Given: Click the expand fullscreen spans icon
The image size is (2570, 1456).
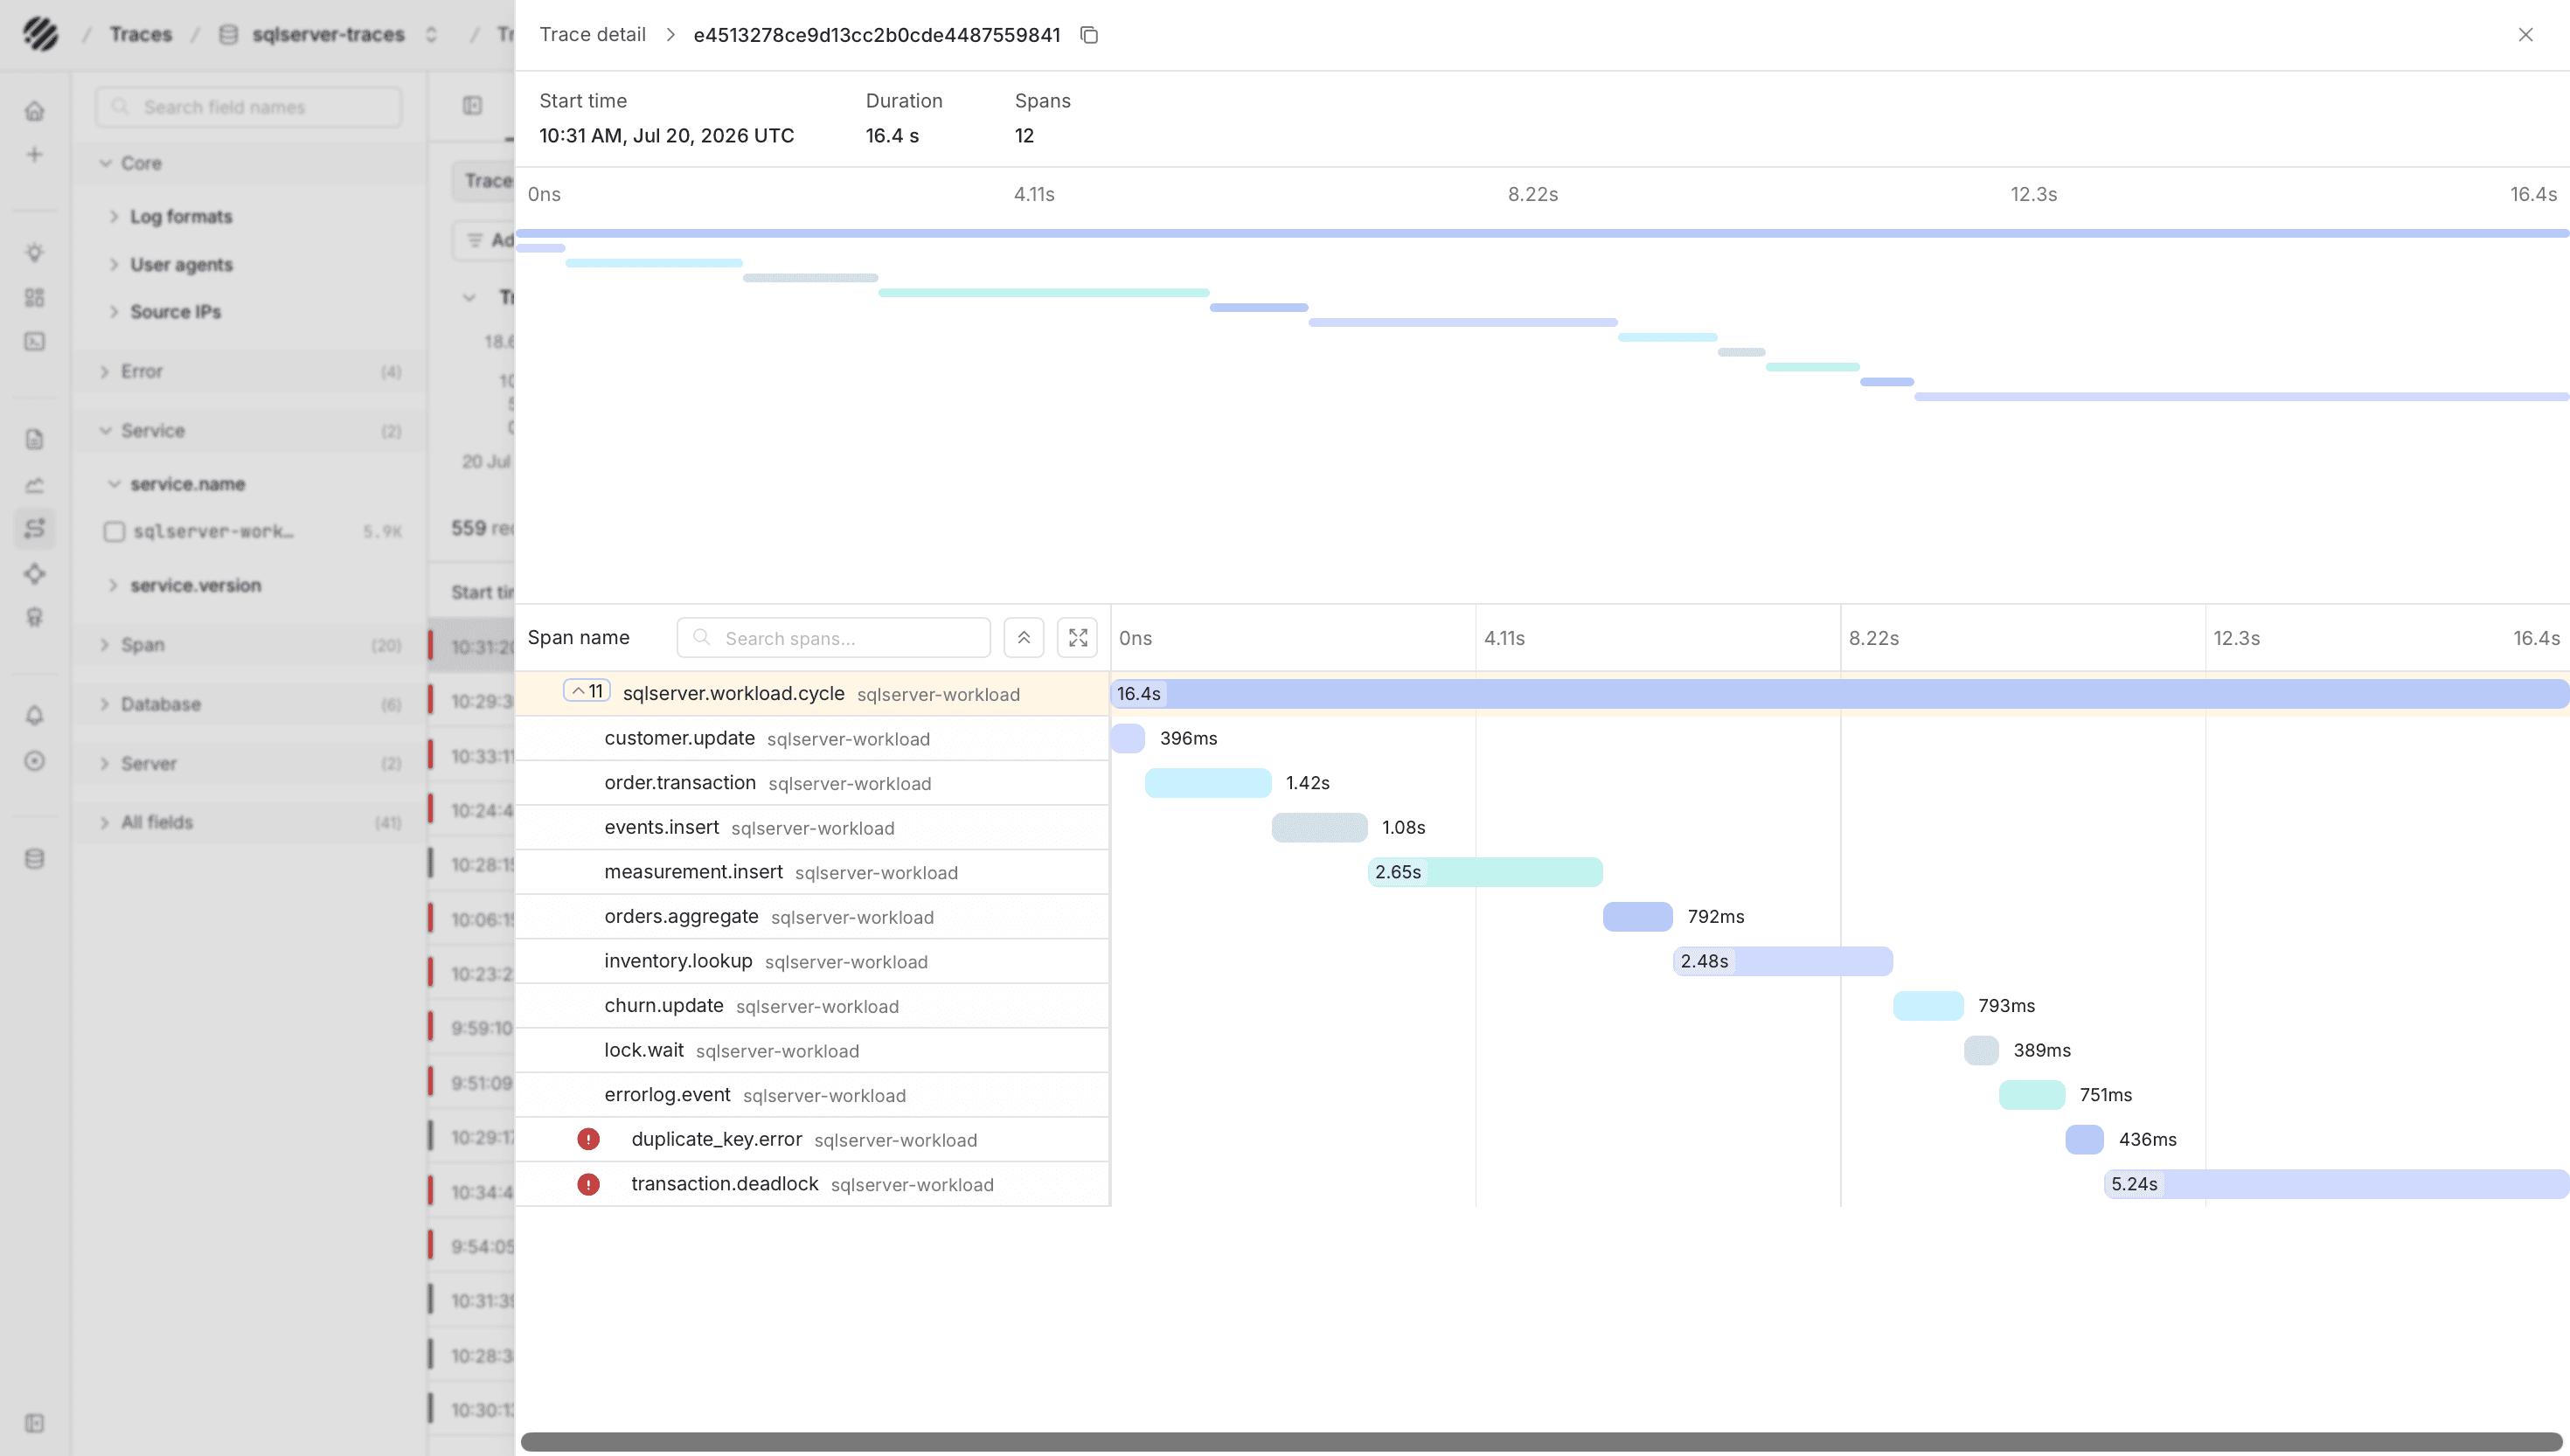Looking at the screenshot, I should (1077, 637).
